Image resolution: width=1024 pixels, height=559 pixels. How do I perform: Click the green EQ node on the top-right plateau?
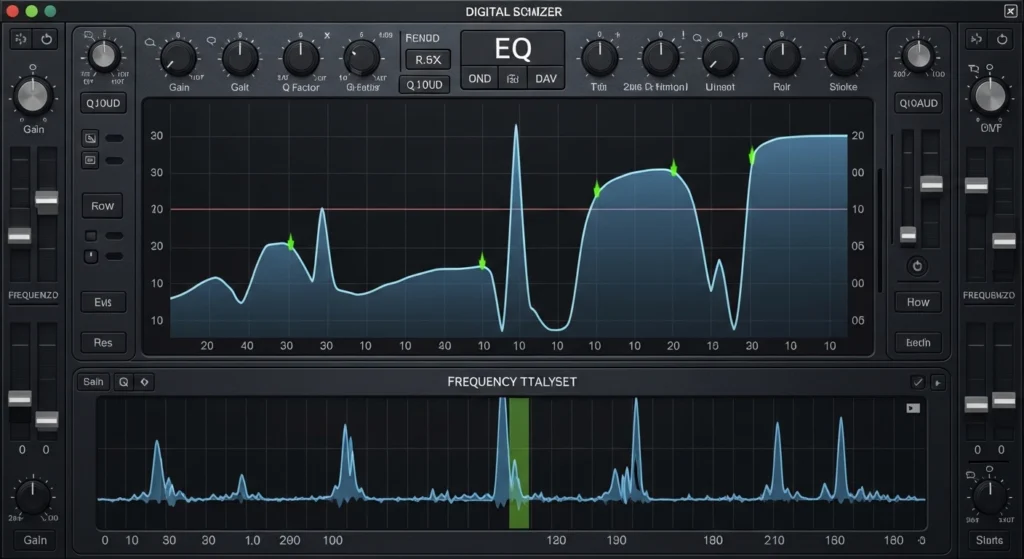point(752,155)
